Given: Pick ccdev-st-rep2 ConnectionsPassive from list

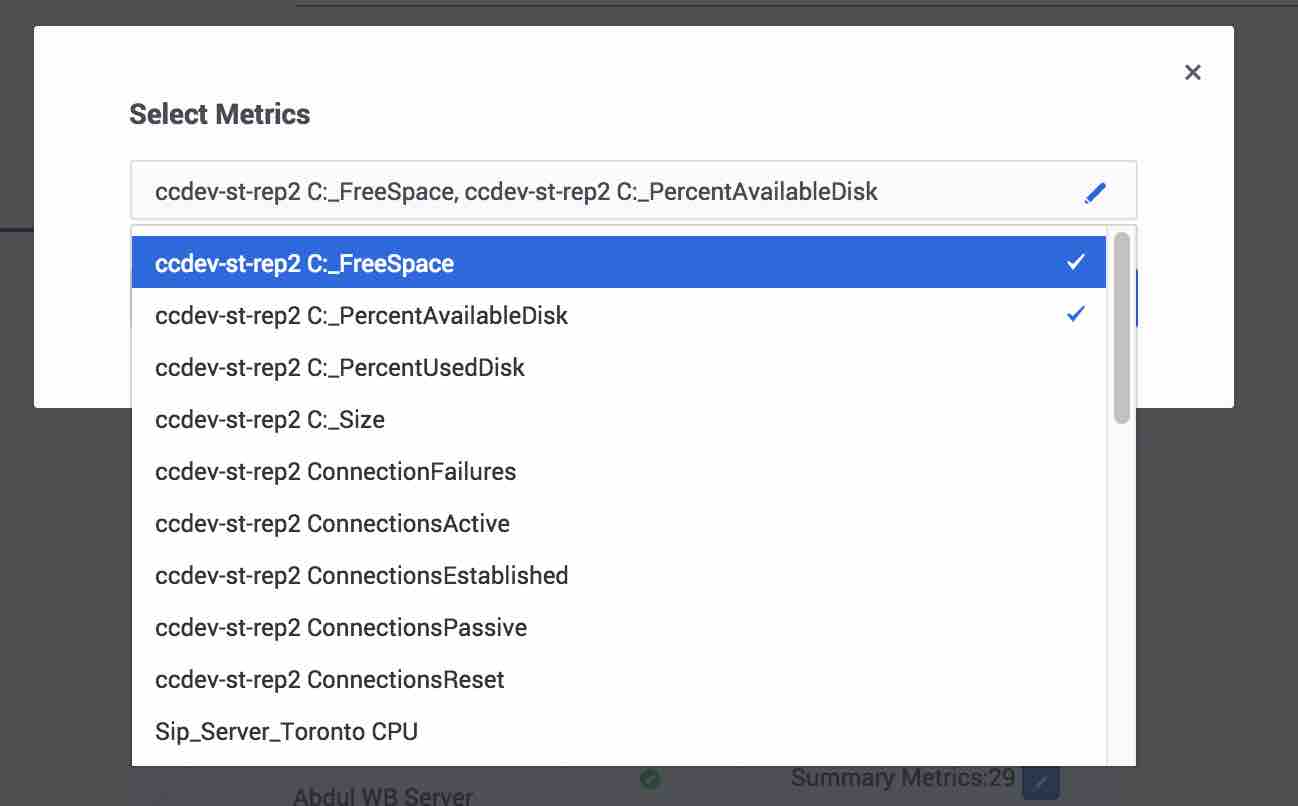Looking at the screenshot, I should [341, 627].
